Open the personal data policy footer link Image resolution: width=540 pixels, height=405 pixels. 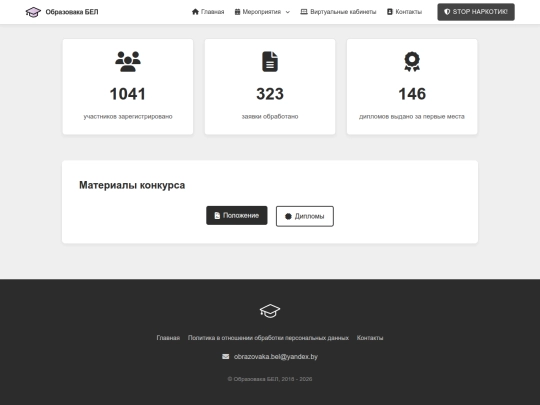[x=268, y=338]
